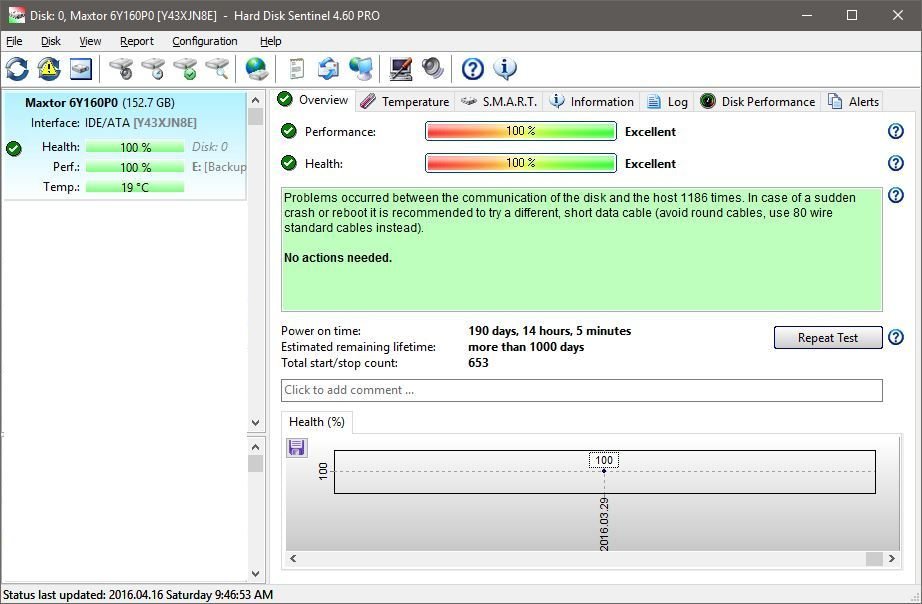This screenshot has height=604, width=922.
Task: Click the envelope with arrows toolbar icon
Action: tap(328, 69)
